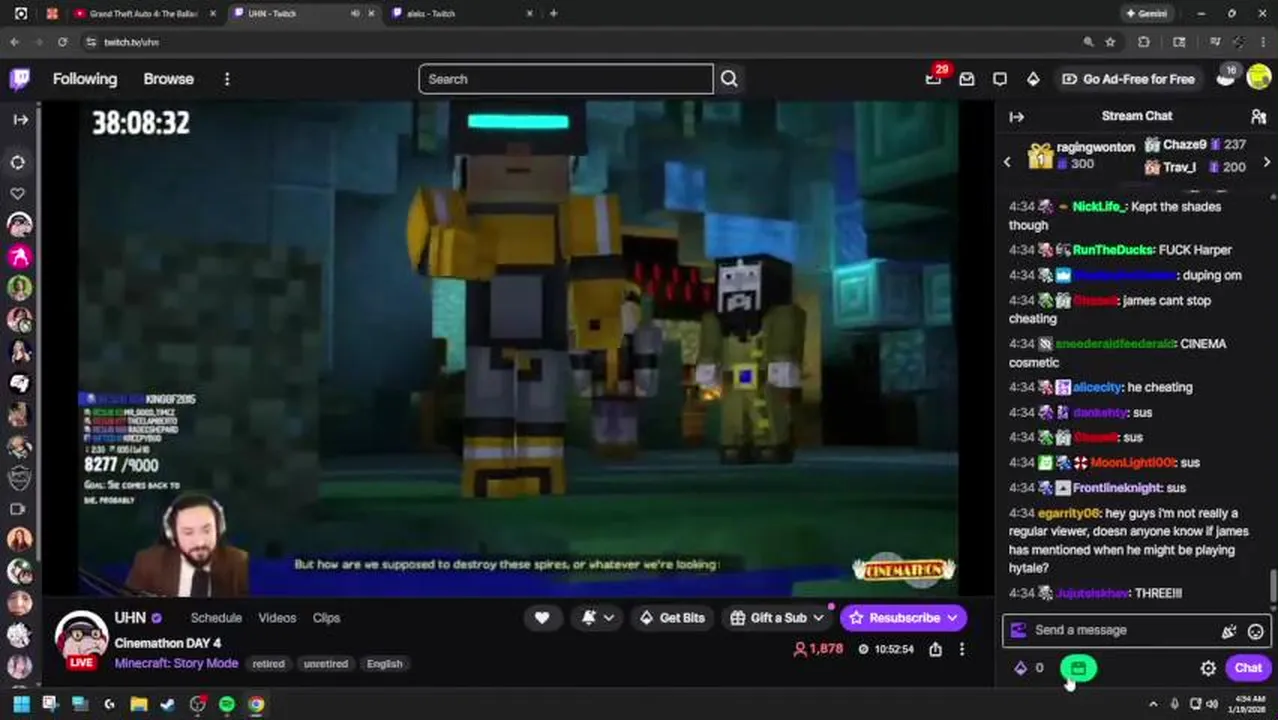The width and height of the screenshot is (1278, 720).
Task: Open the notifications speech bubble icon
Action: coord(1000,79)
